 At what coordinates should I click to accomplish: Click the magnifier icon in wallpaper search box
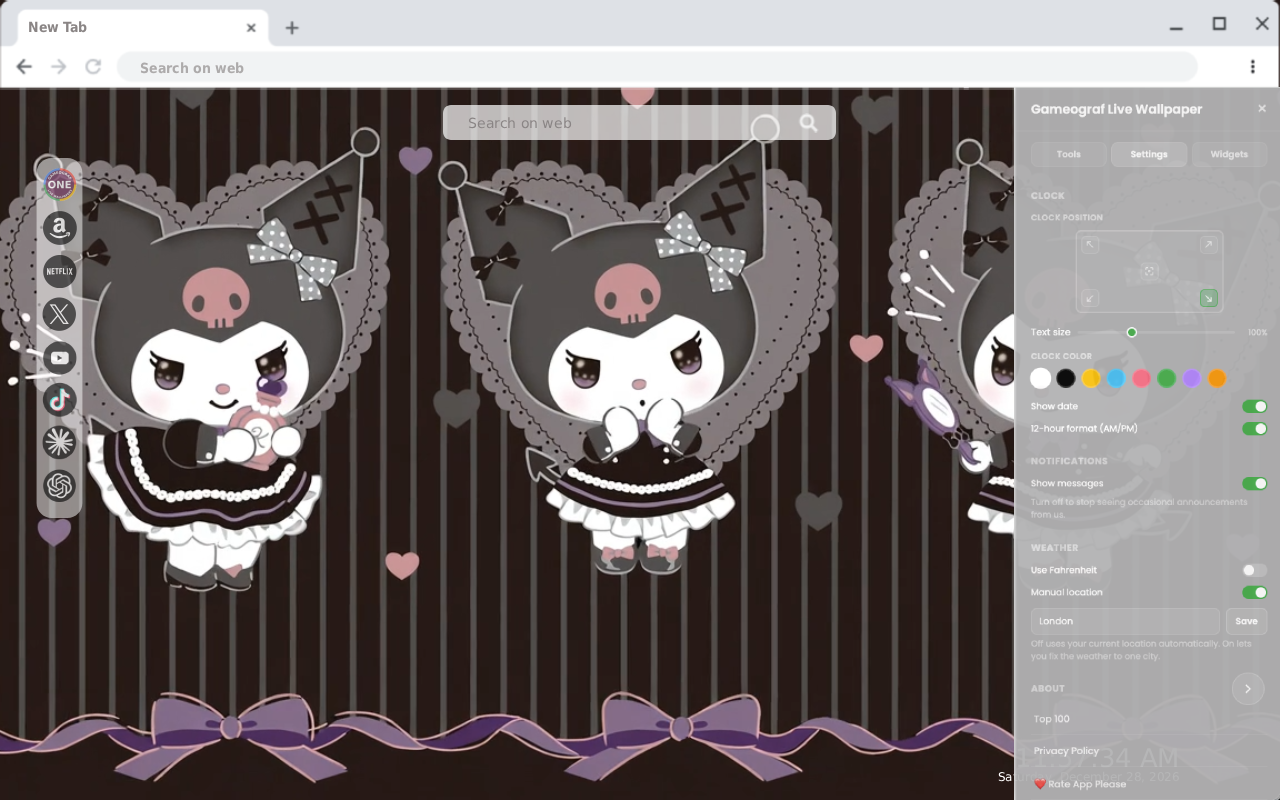[x=808, y=123]
